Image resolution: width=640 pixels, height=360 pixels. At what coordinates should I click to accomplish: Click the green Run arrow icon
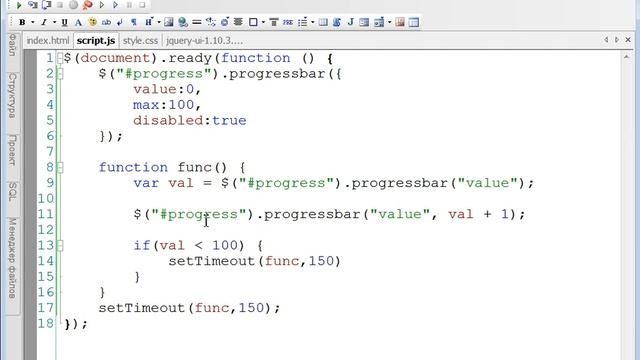[x=19, y=5]
